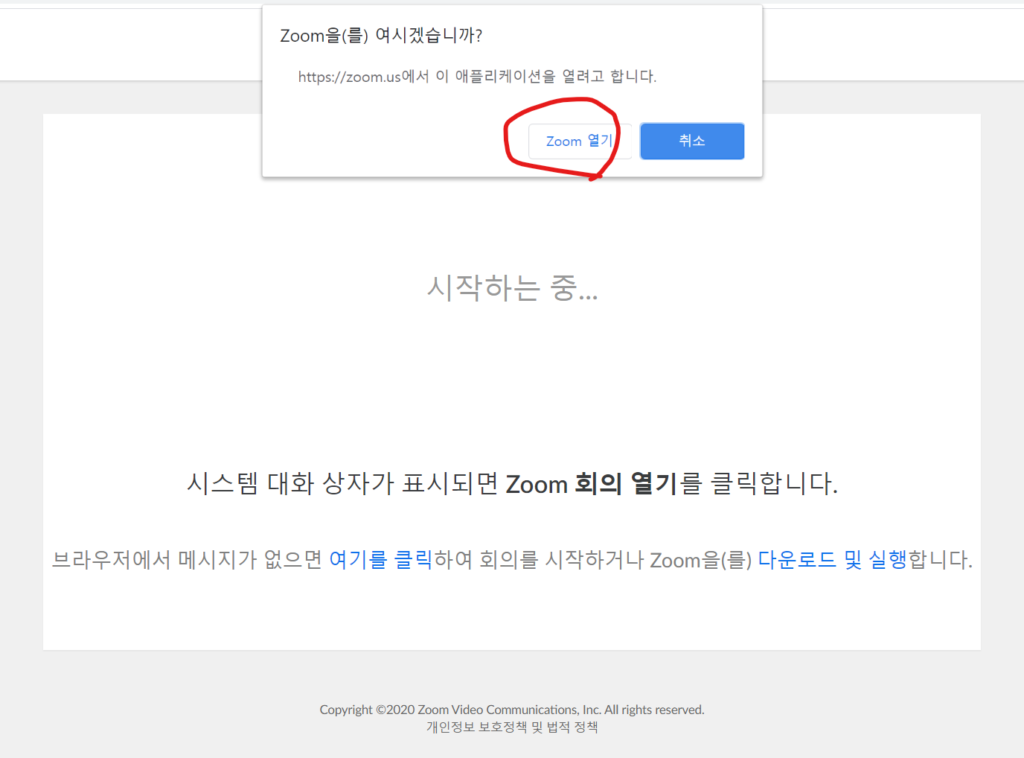Select the 'Zoom을(를) 여시겠습니까?' dialog title
1024x758 pixels.
click(381, 35)
